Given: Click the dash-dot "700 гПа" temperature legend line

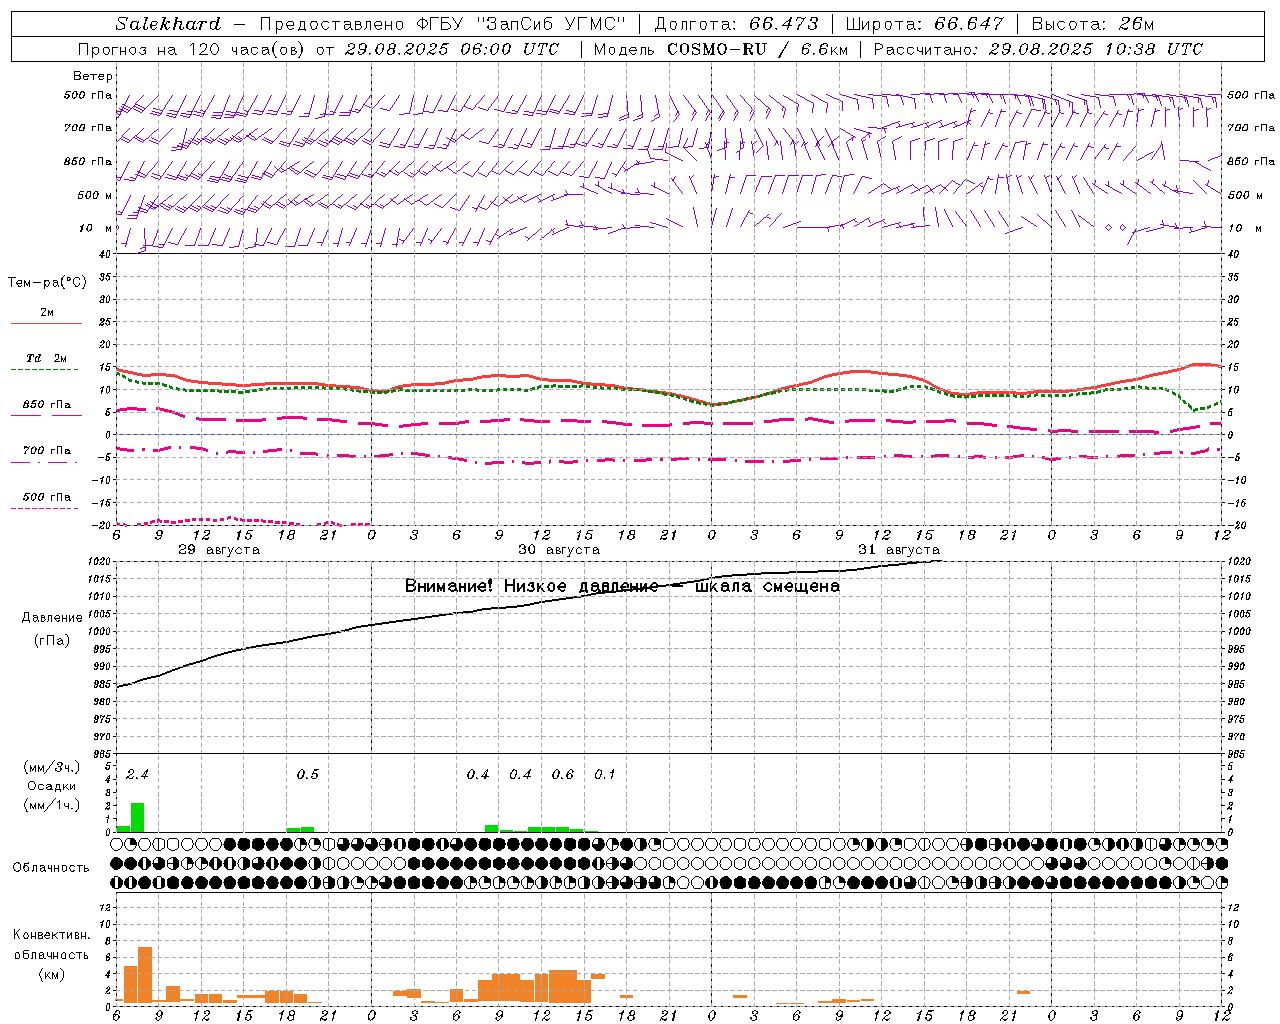Looking at the screenshot, I should pyautogui.click(x=44, y=462).
